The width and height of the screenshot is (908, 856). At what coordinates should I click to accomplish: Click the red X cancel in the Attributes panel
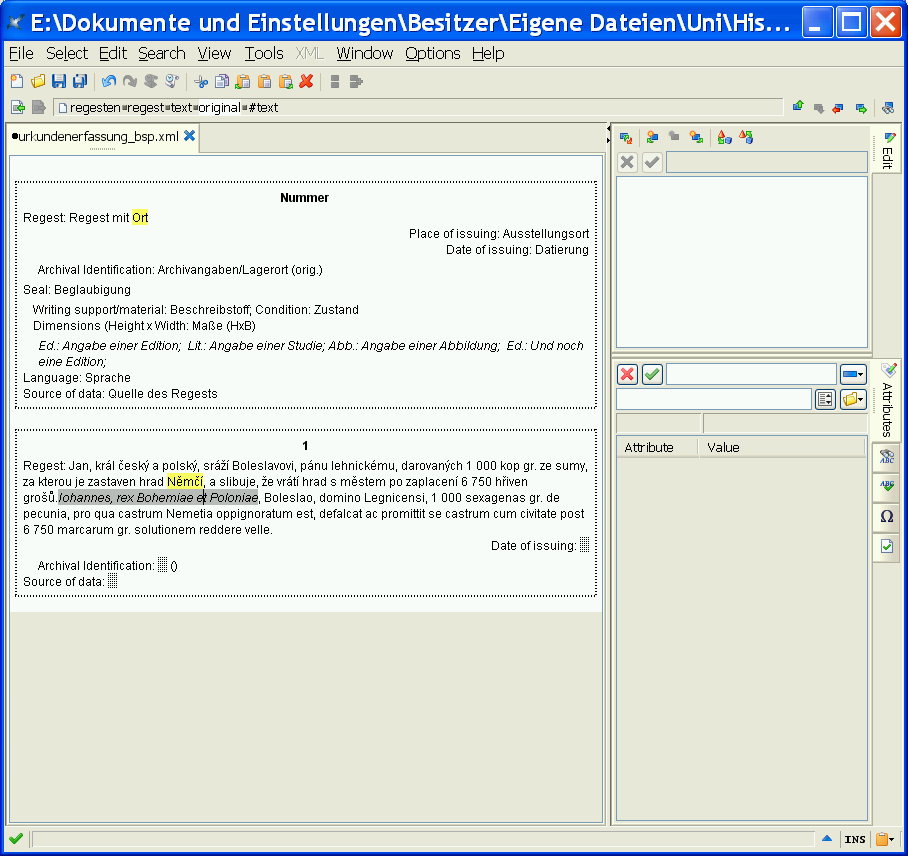pyautogui.click(x=628, y=374)
